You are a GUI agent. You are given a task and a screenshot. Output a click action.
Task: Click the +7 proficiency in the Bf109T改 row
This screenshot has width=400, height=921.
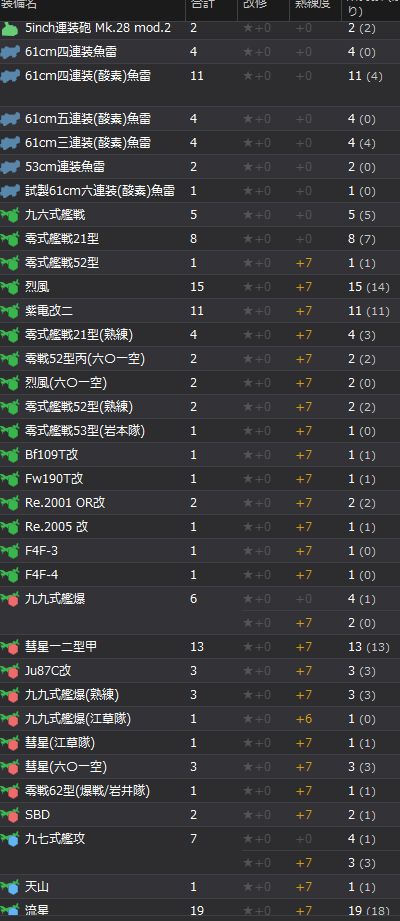(304, 455)
